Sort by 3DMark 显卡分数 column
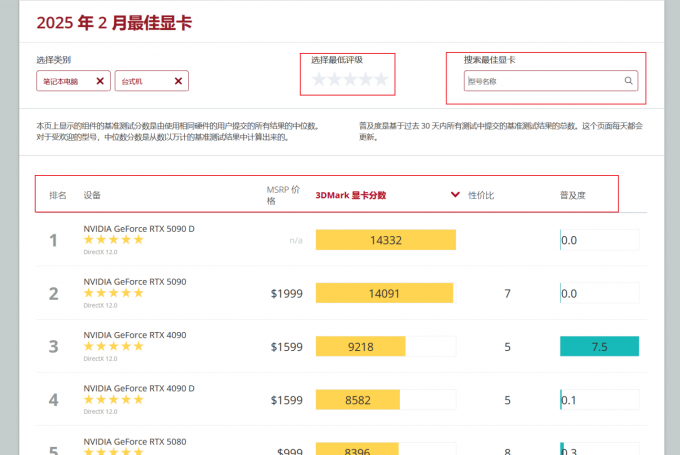680x455 pixels. click(350, 195)
